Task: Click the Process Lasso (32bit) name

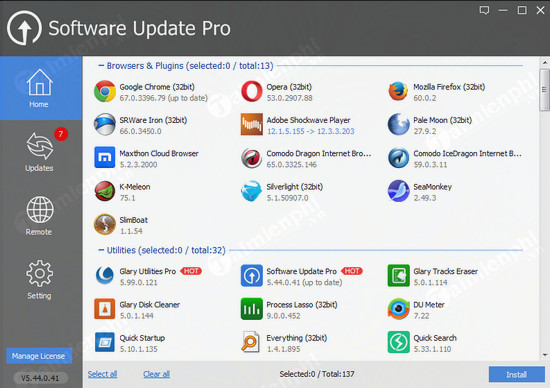Action: pyautogui.click(x=302, y=305)
